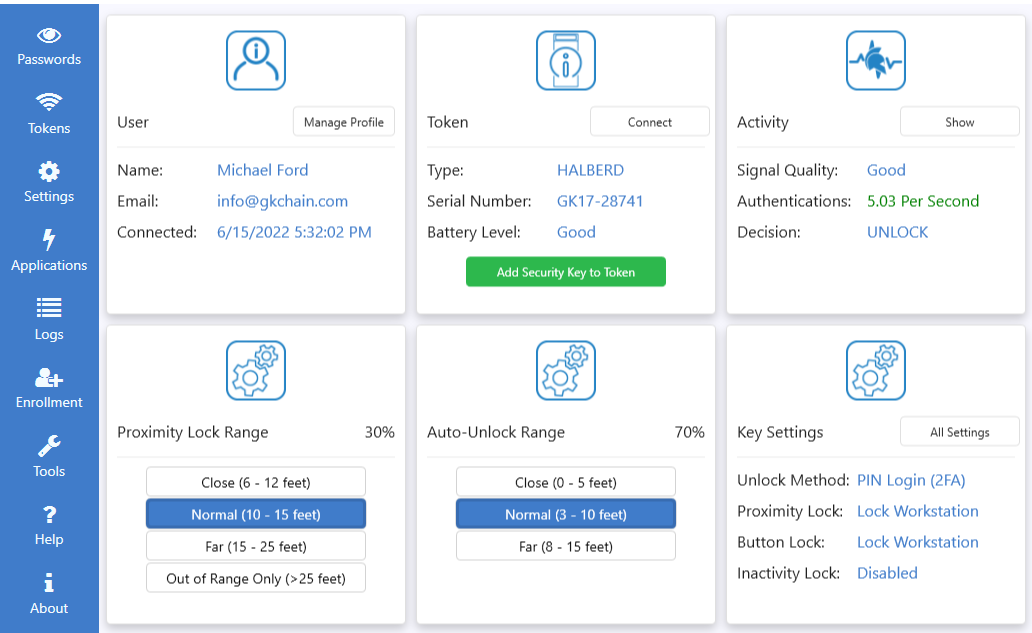Go to Tokens in the sidebar
This screenshot has width=1032, height=633.
(49, 115)
